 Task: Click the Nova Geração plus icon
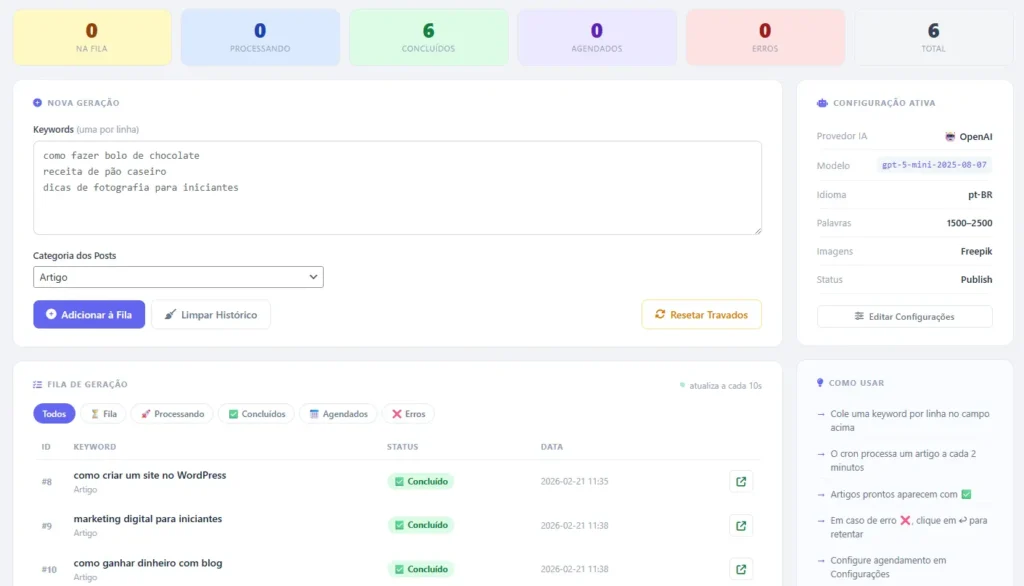pos(37,103)
